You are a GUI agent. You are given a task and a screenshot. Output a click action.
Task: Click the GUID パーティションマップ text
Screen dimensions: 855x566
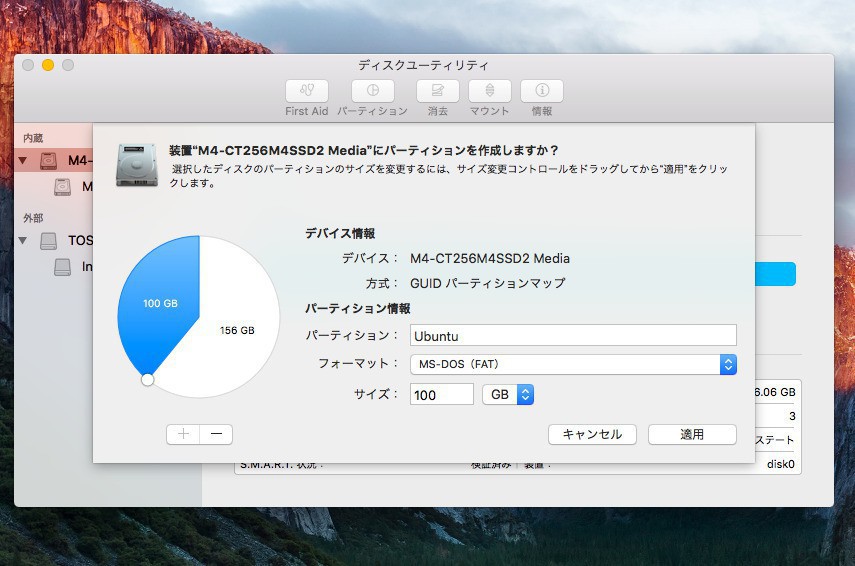[487, 284]
